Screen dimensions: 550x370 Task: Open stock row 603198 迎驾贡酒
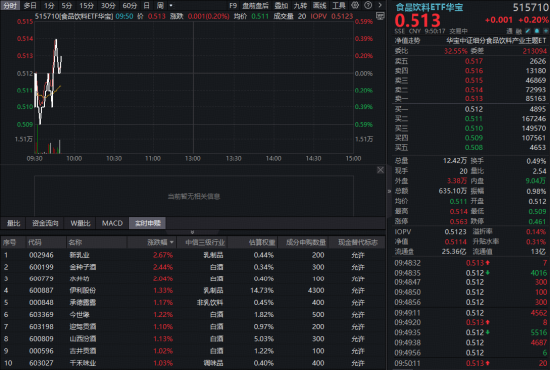(193, 327)
